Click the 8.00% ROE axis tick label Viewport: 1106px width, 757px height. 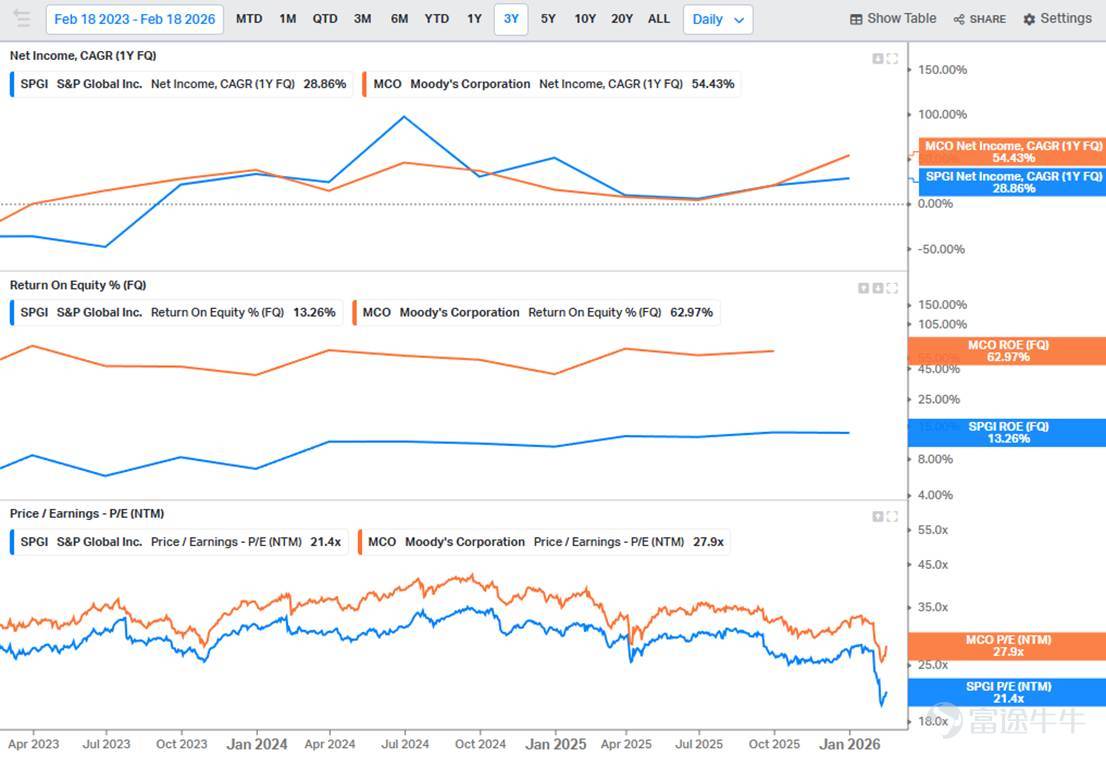tap(935, 459)
